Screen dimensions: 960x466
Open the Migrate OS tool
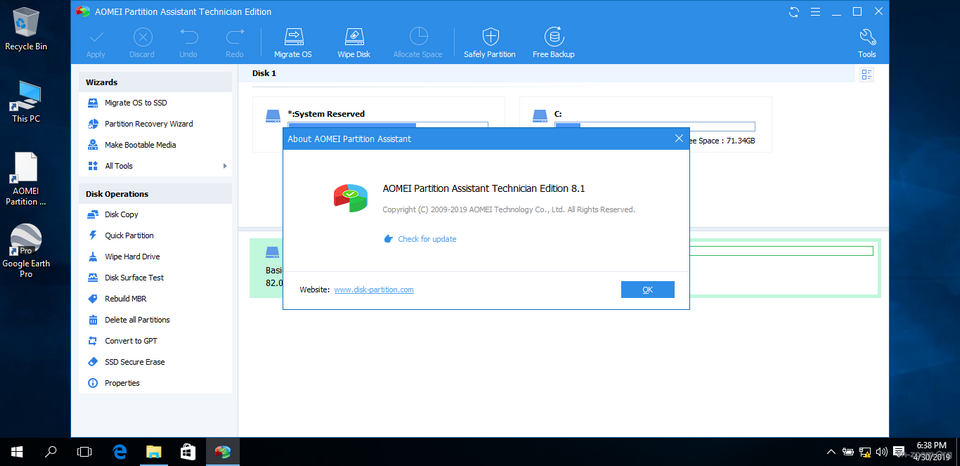click(293, 42)
